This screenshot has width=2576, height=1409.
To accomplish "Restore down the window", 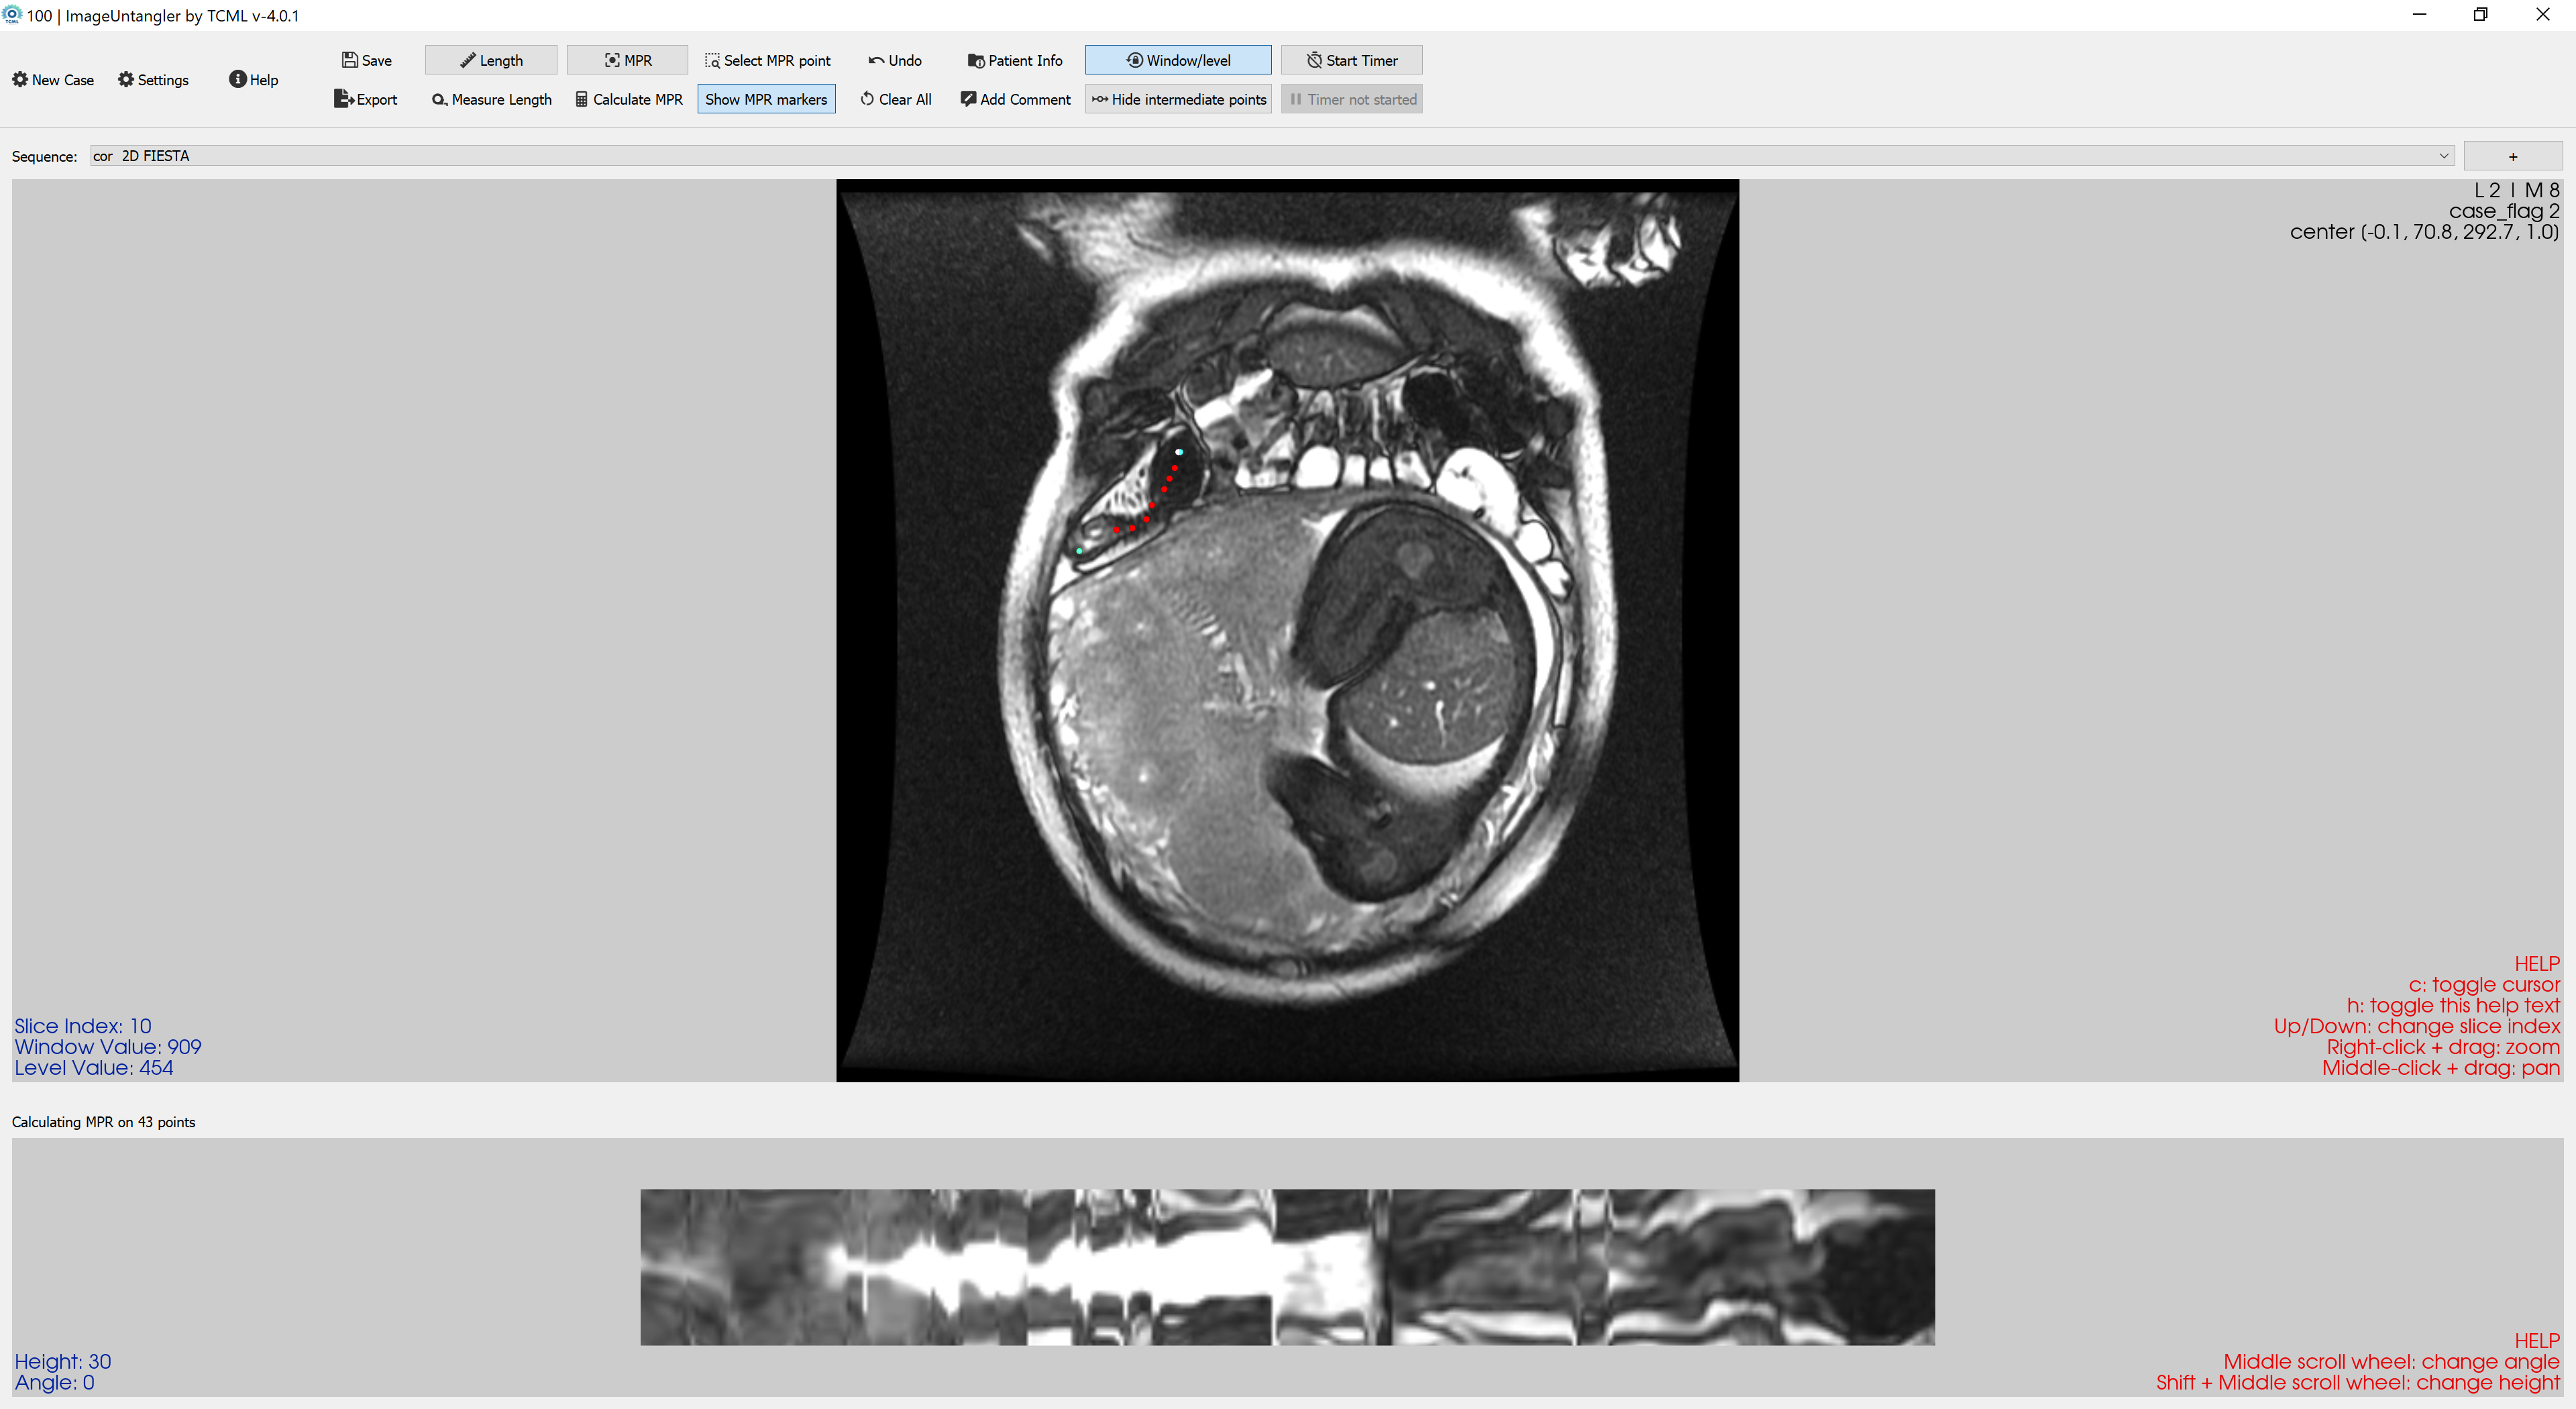I will (2481, 15).
